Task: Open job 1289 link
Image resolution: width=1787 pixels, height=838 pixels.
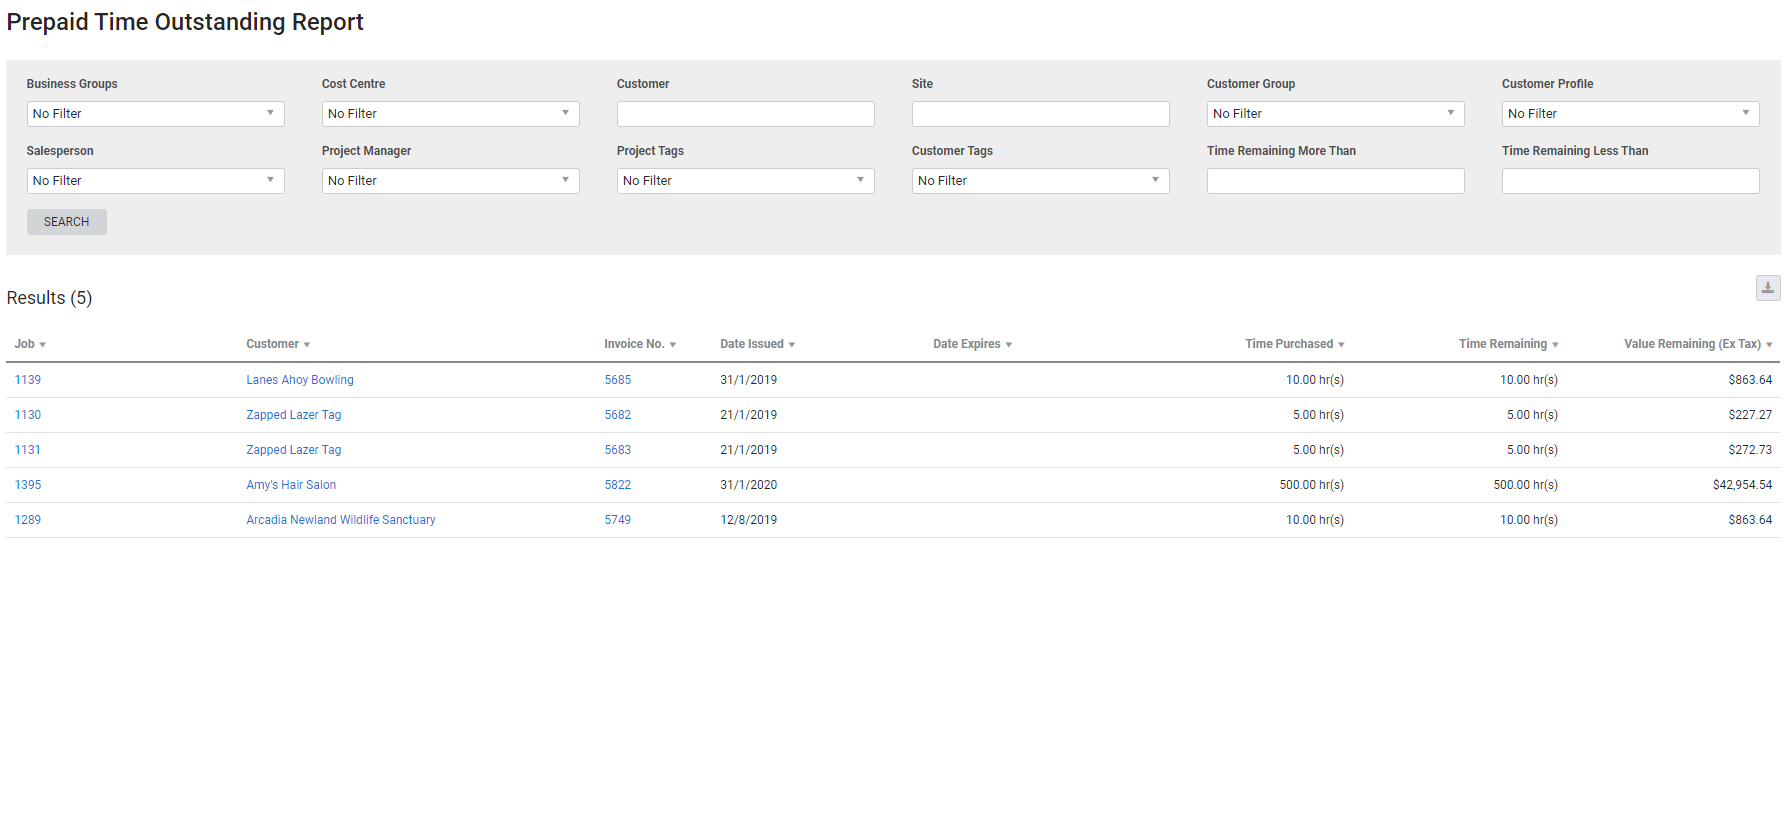Action: point(28,520)
